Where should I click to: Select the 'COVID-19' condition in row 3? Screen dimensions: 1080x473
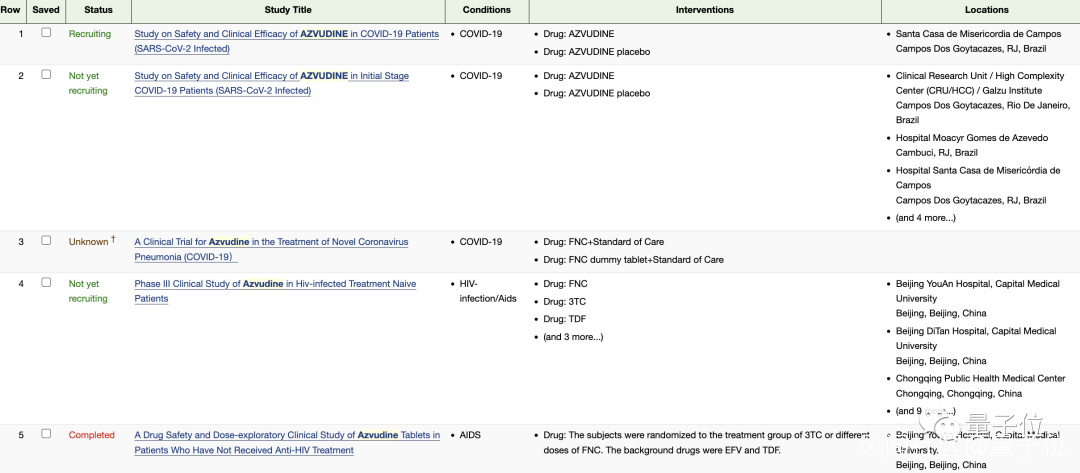coord(481,242)
